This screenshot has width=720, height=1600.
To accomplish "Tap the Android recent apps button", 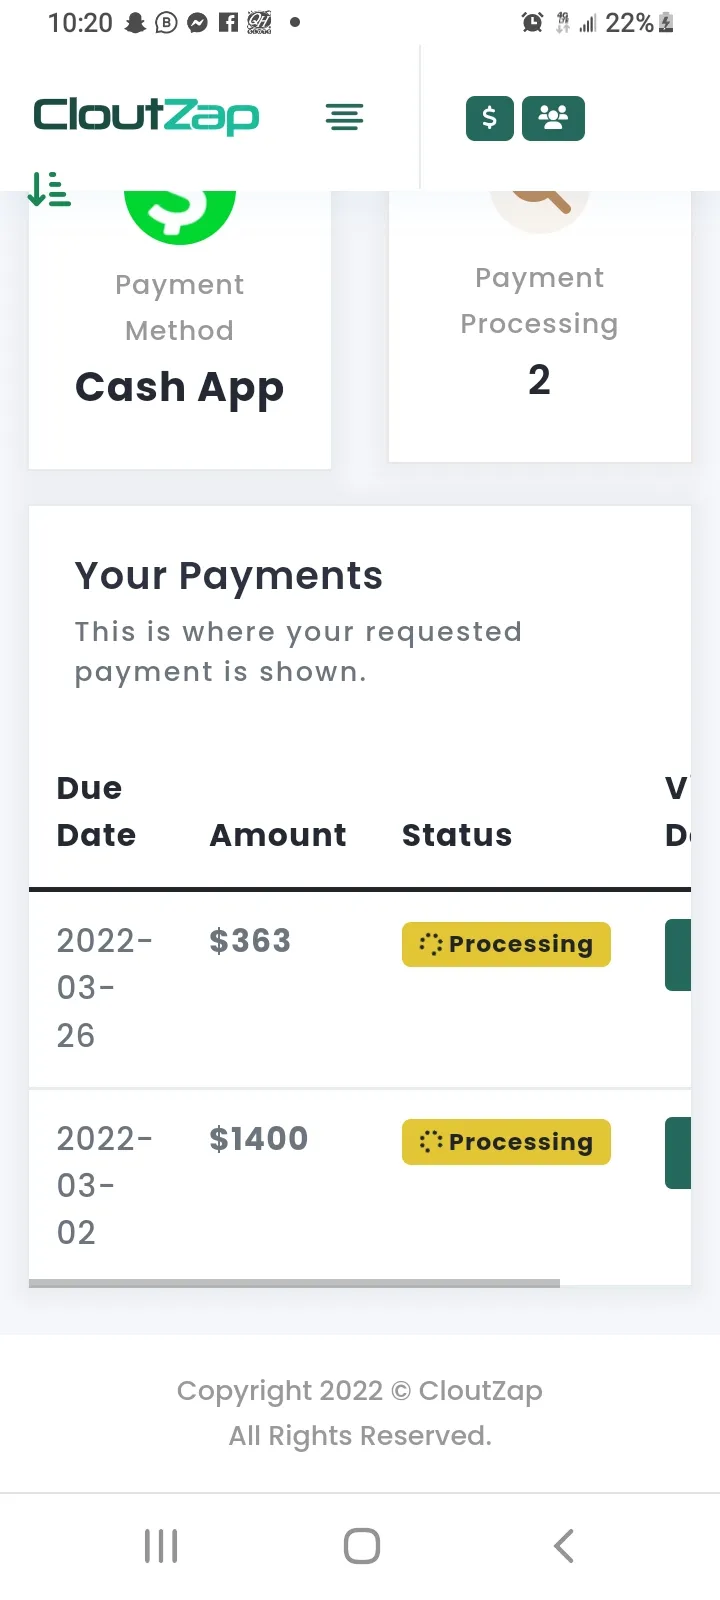I will click(161, 1546).
